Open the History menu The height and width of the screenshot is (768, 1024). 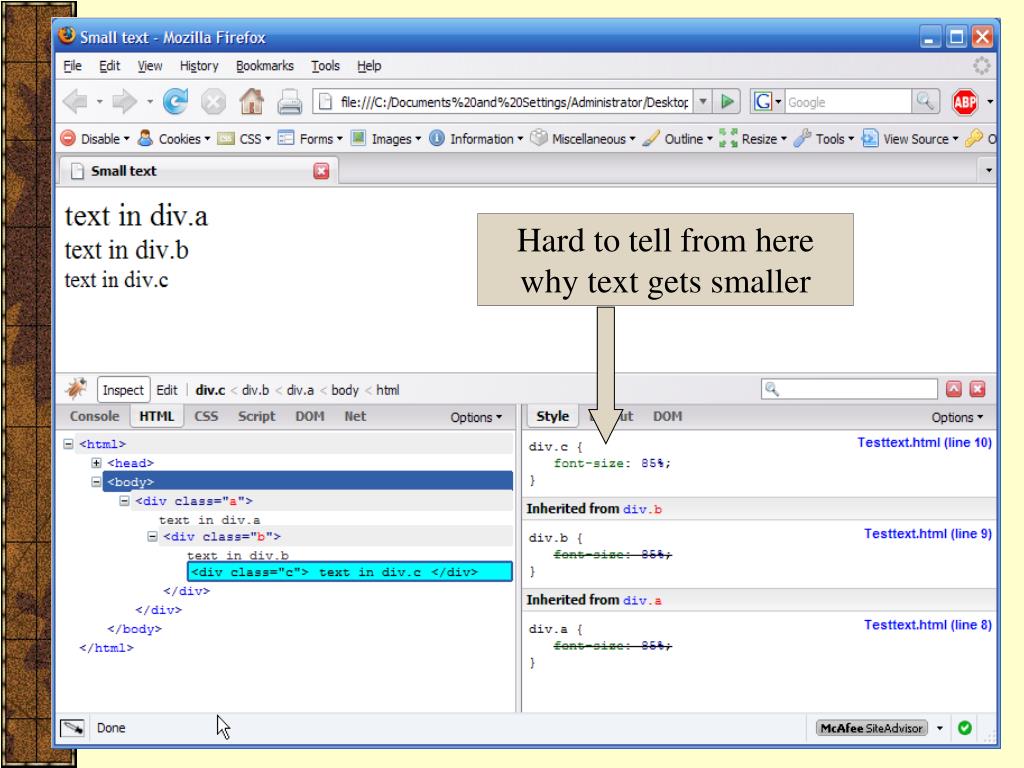tap(199, 66)
